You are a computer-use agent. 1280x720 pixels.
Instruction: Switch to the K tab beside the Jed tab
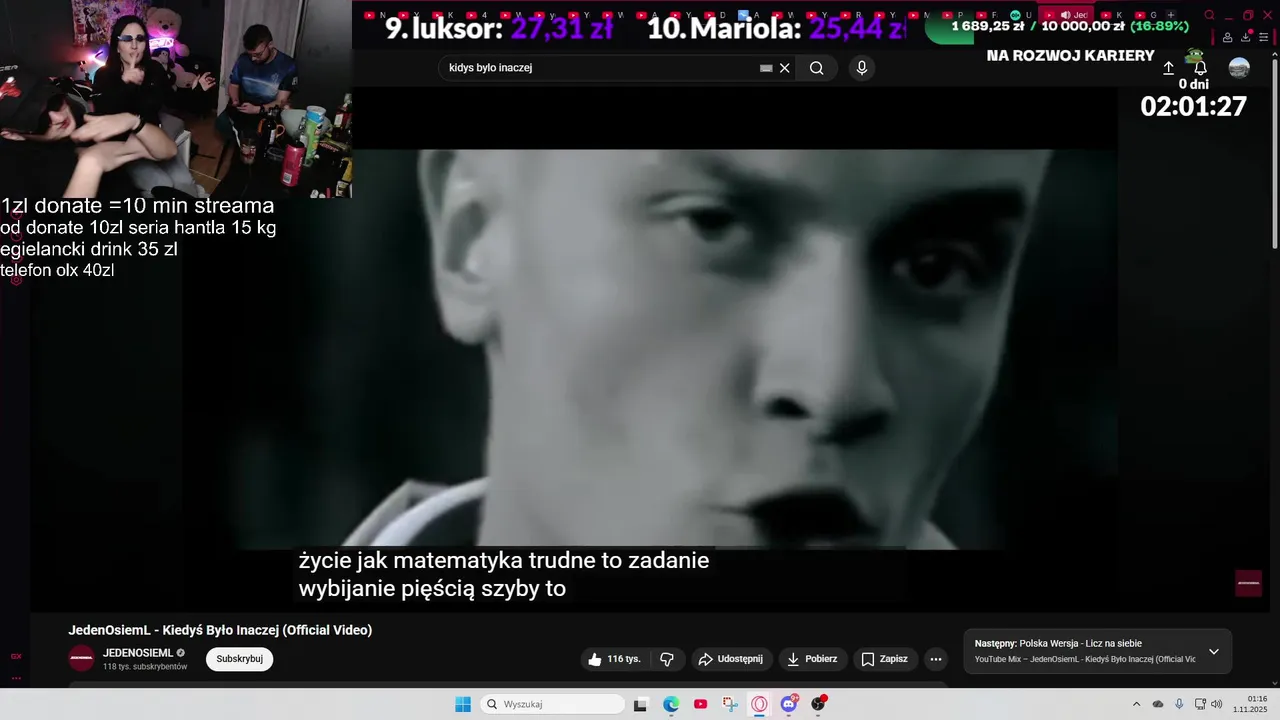coord(1114,15)
